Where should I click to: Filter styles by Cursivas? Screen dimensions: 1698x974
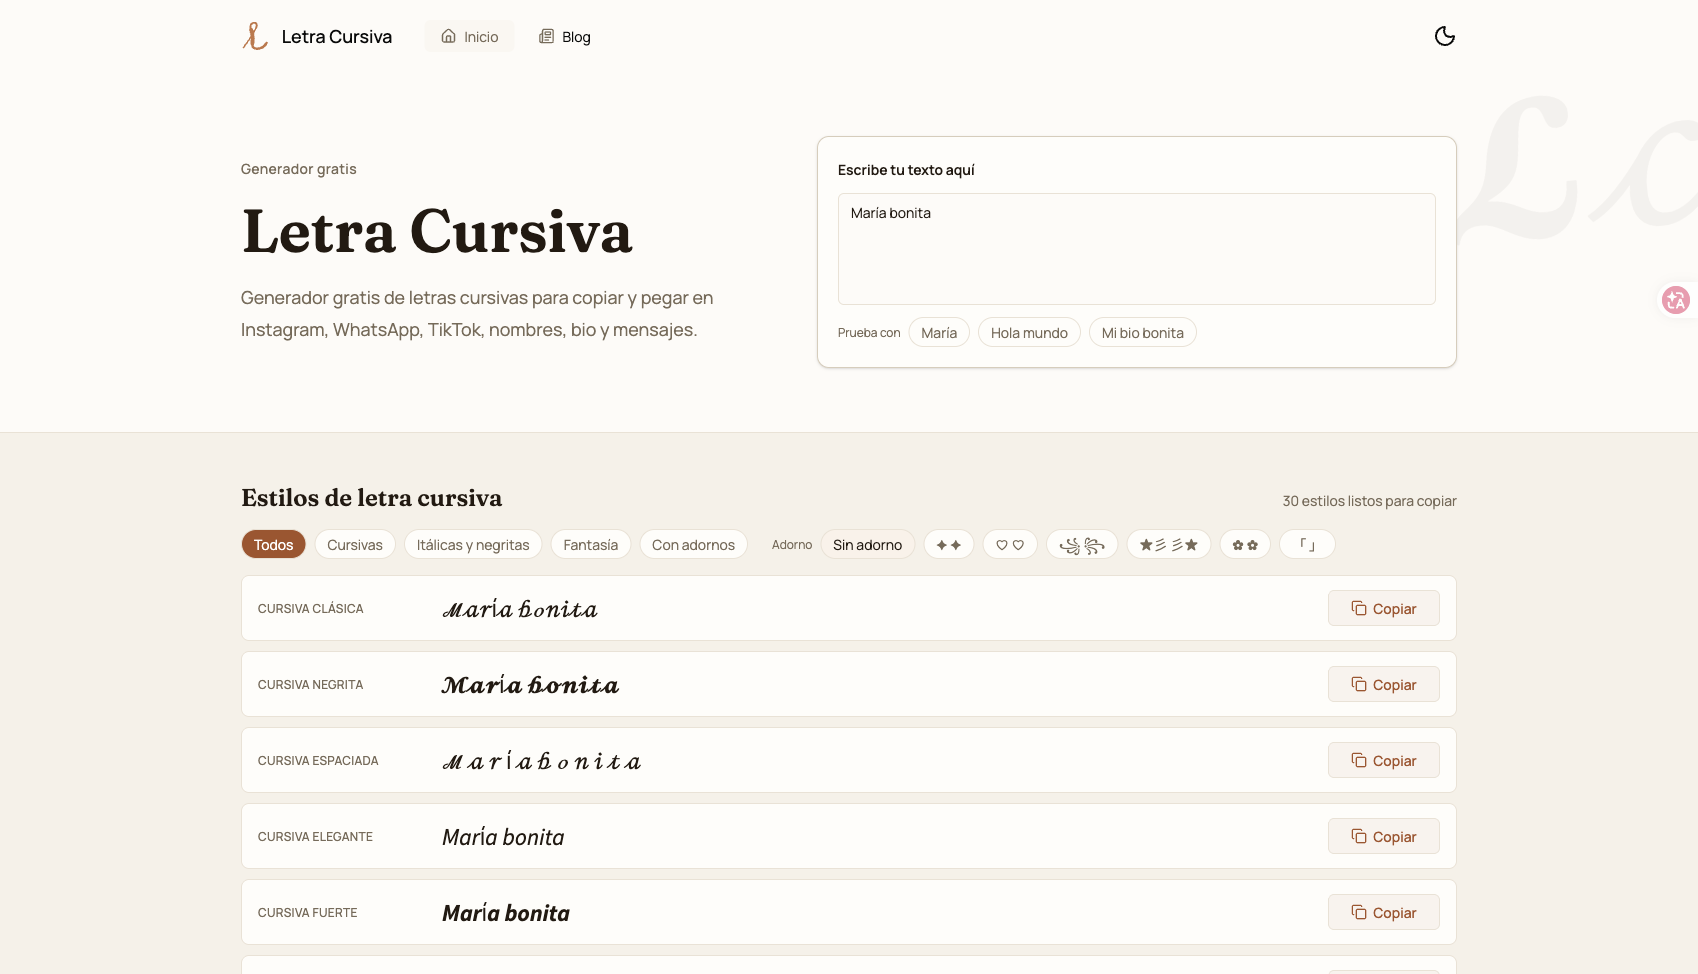pyautogui.click(x=355, y=545)
